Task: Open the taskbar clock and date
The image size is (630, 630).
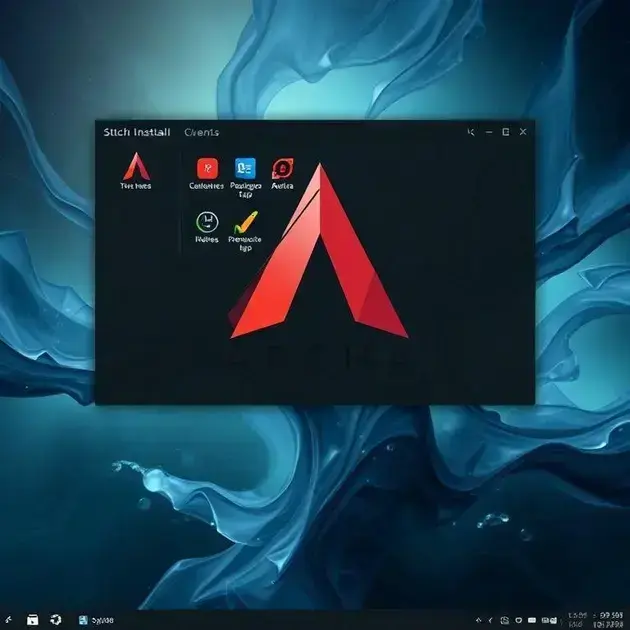Action: tap(596, 620)
